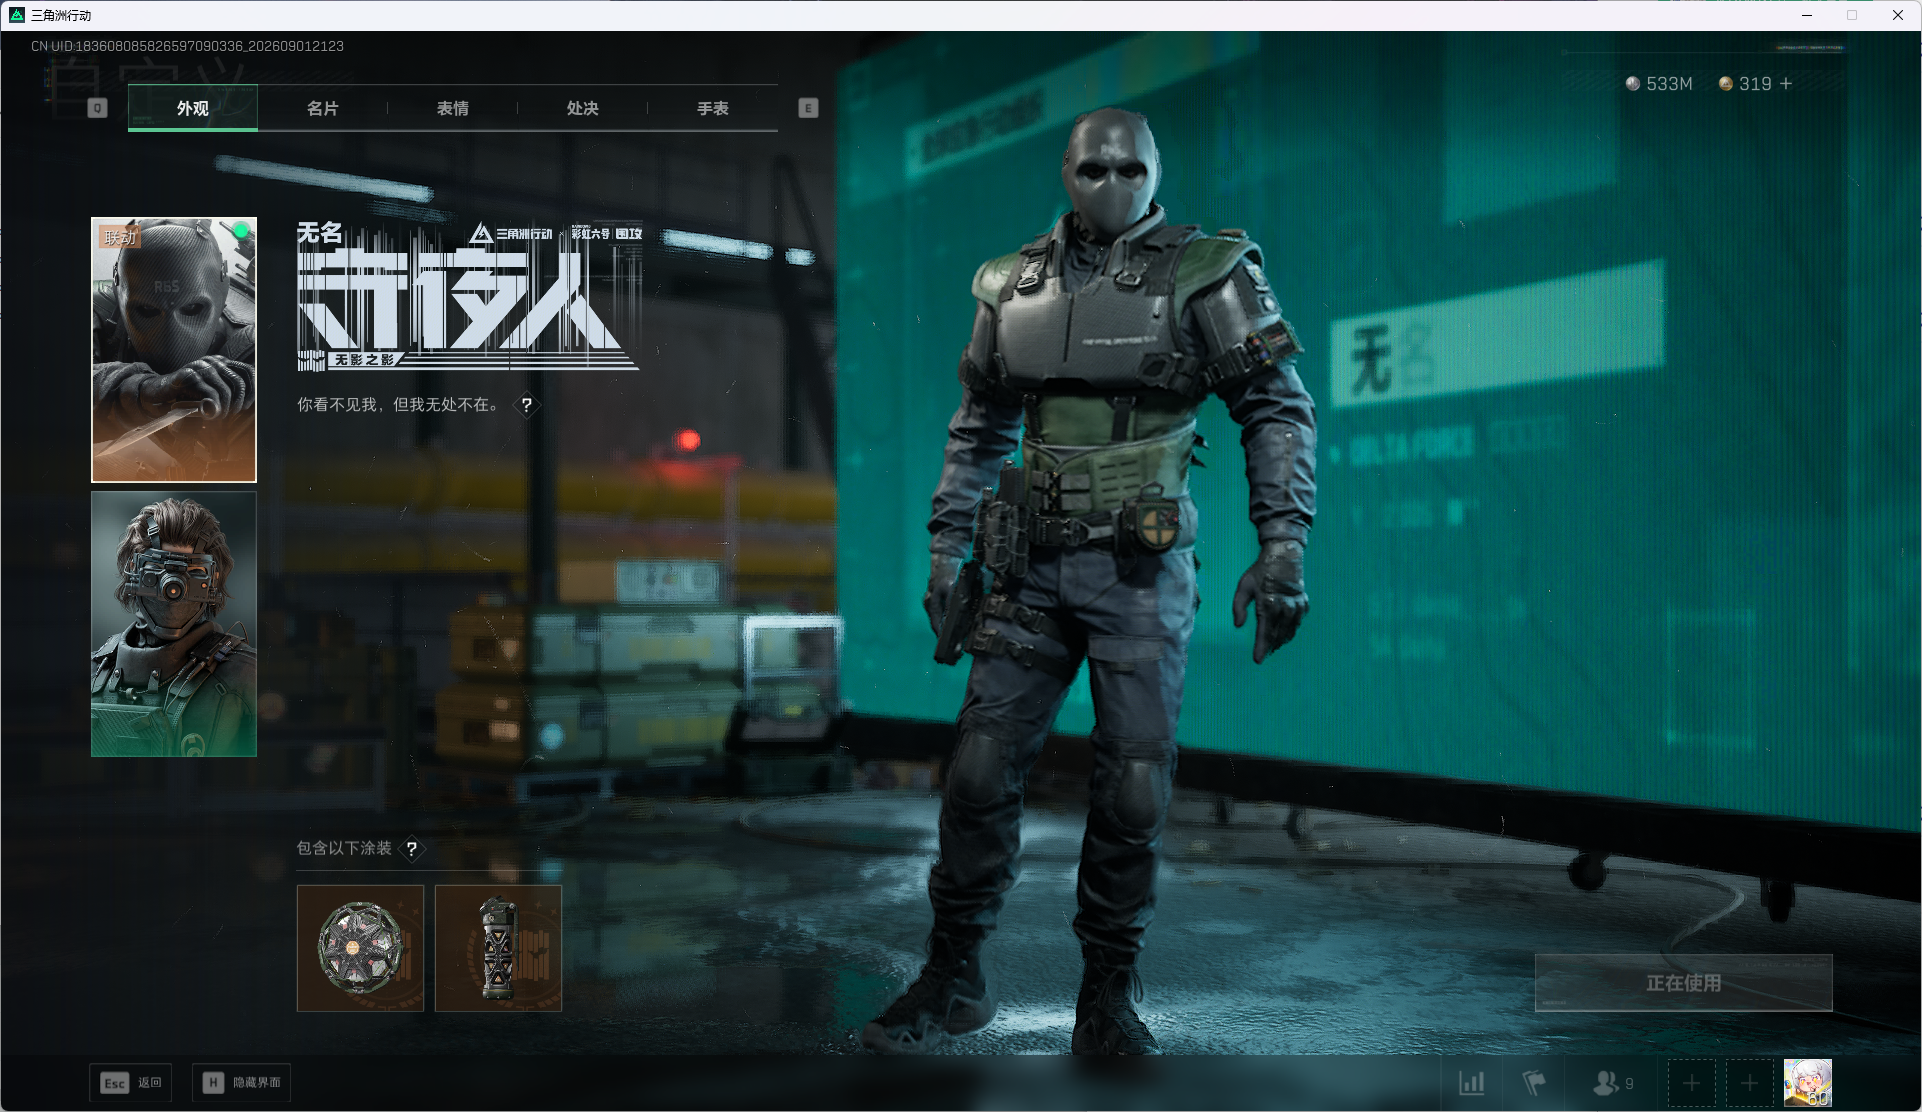The height and width of the screenshot is (1112, 1922).
Task: Open the 名片 tab
Action: 323,108
